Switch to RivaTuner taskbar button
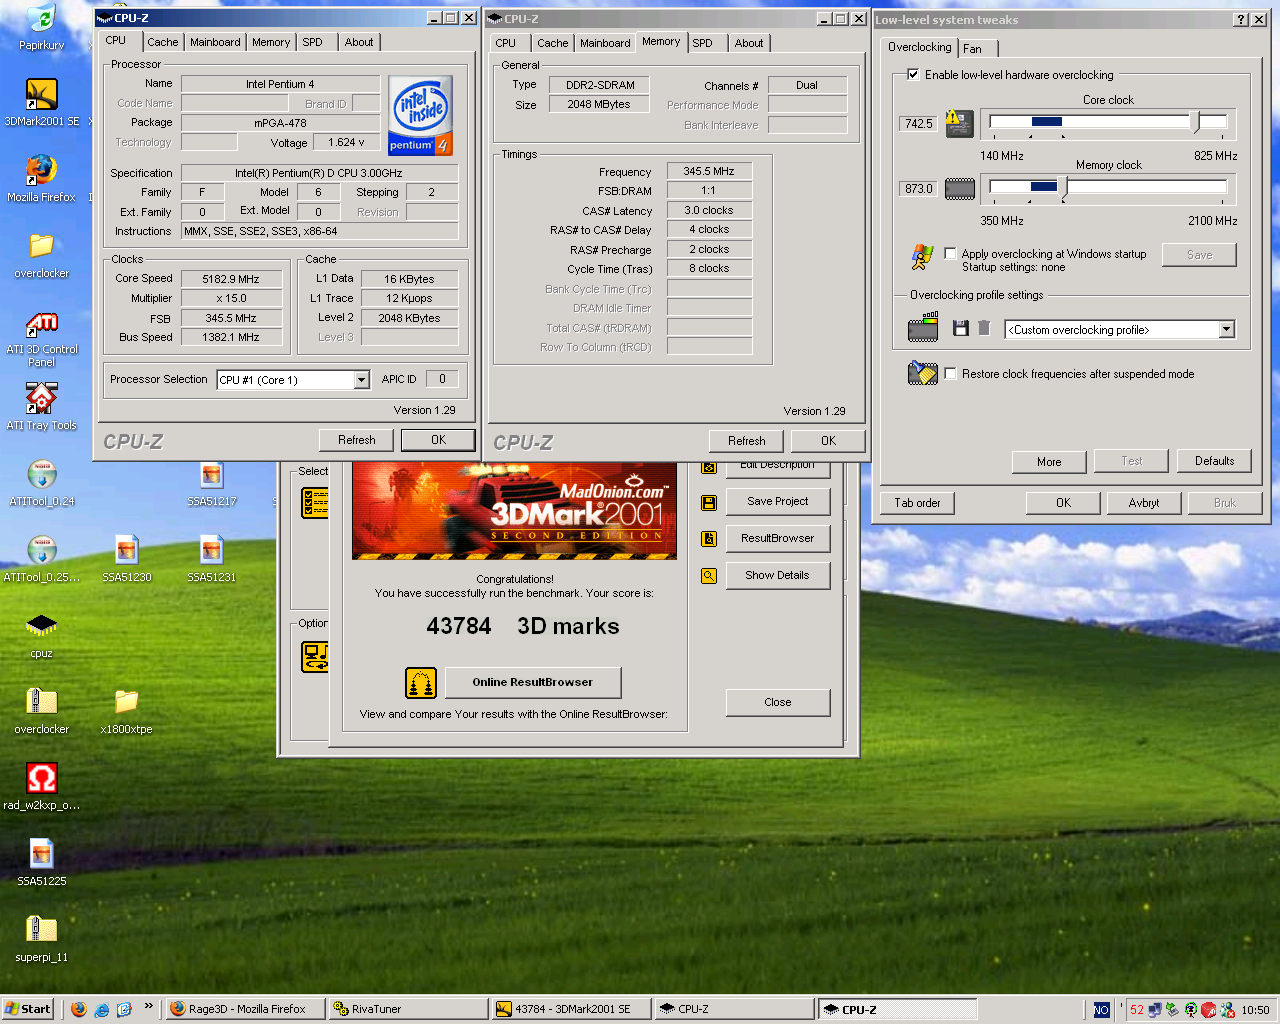This screenshot has width=1280, height=1024. (408, 1009)
